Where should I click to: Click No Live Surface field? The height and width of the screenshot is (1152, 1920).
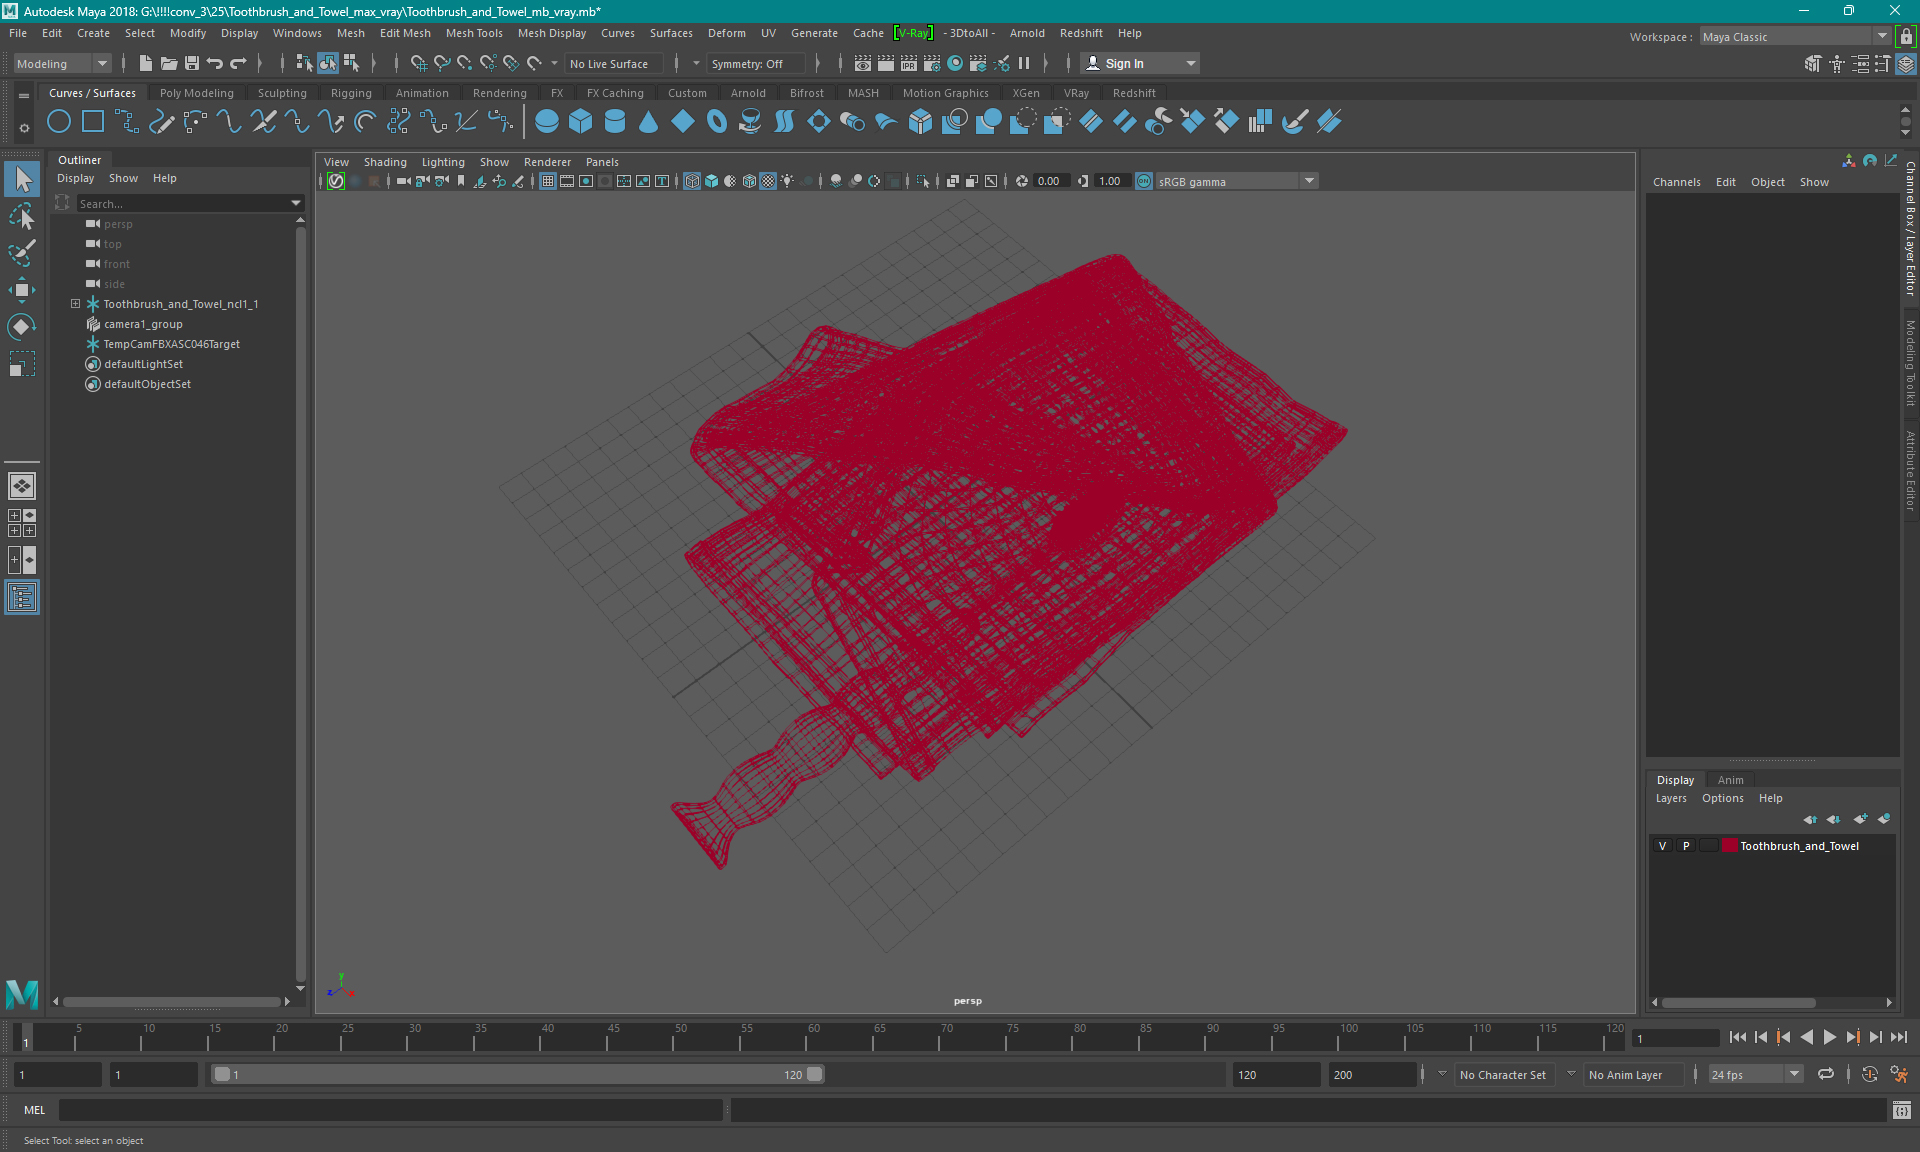613,63
